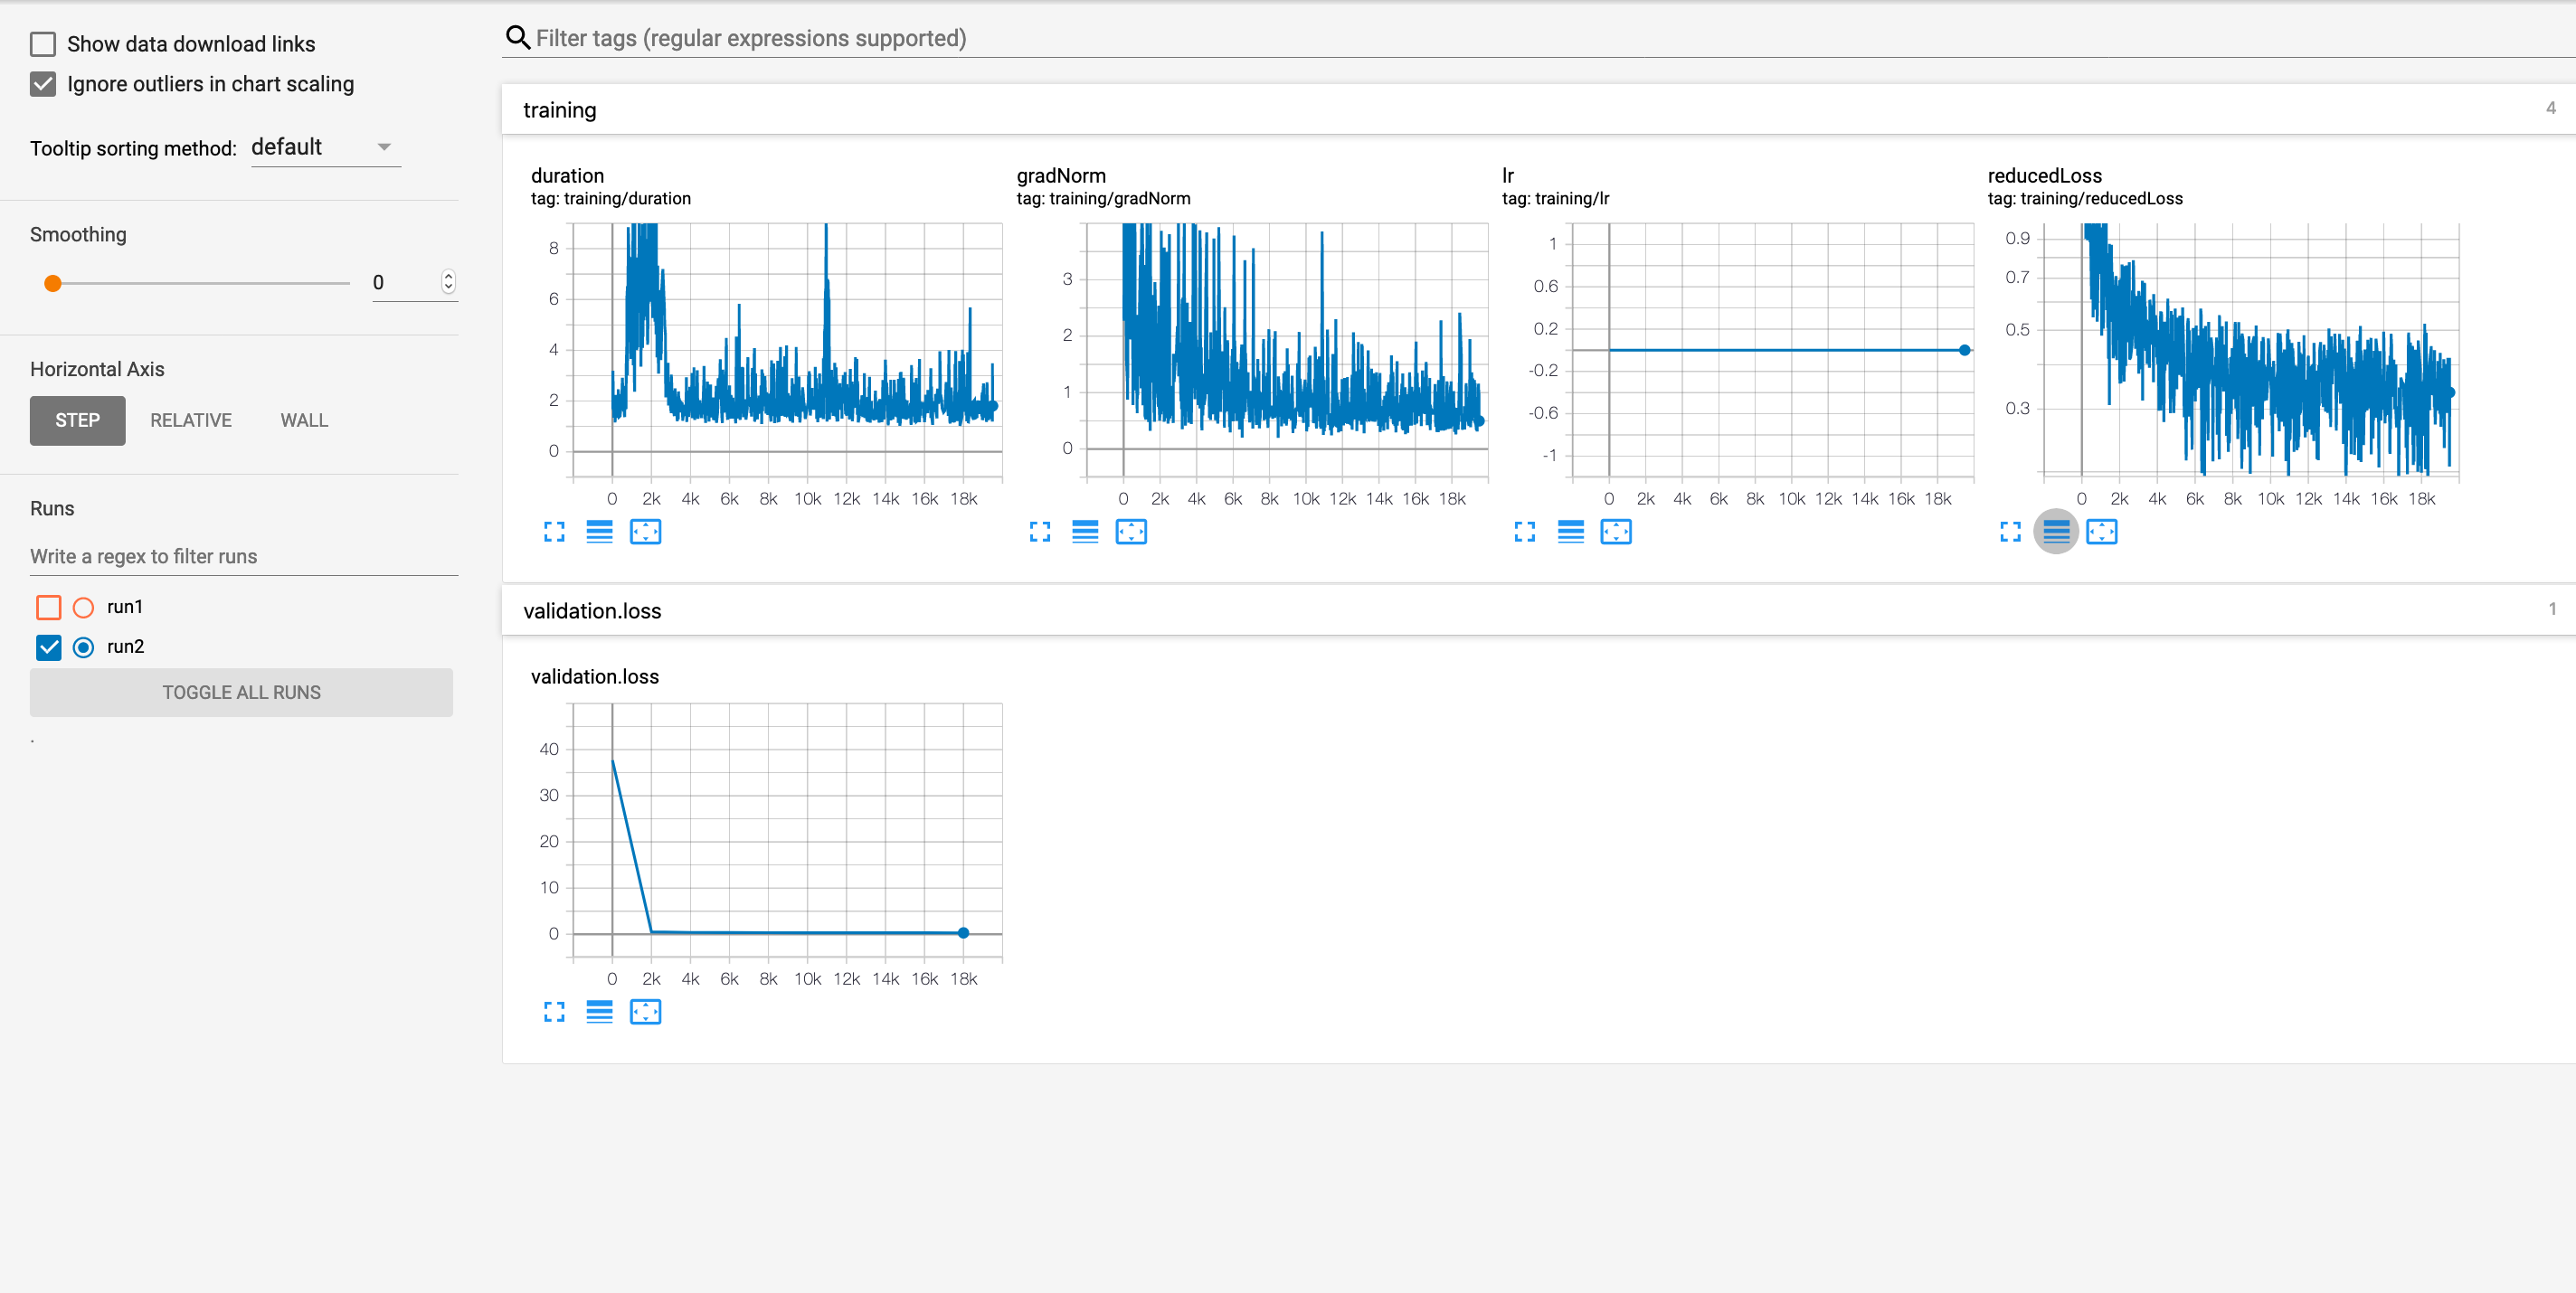This screenshot has height=1293, width=2576.
Task: Toggle log scale on the reducedLoss chart
Action: [2057, 531]
